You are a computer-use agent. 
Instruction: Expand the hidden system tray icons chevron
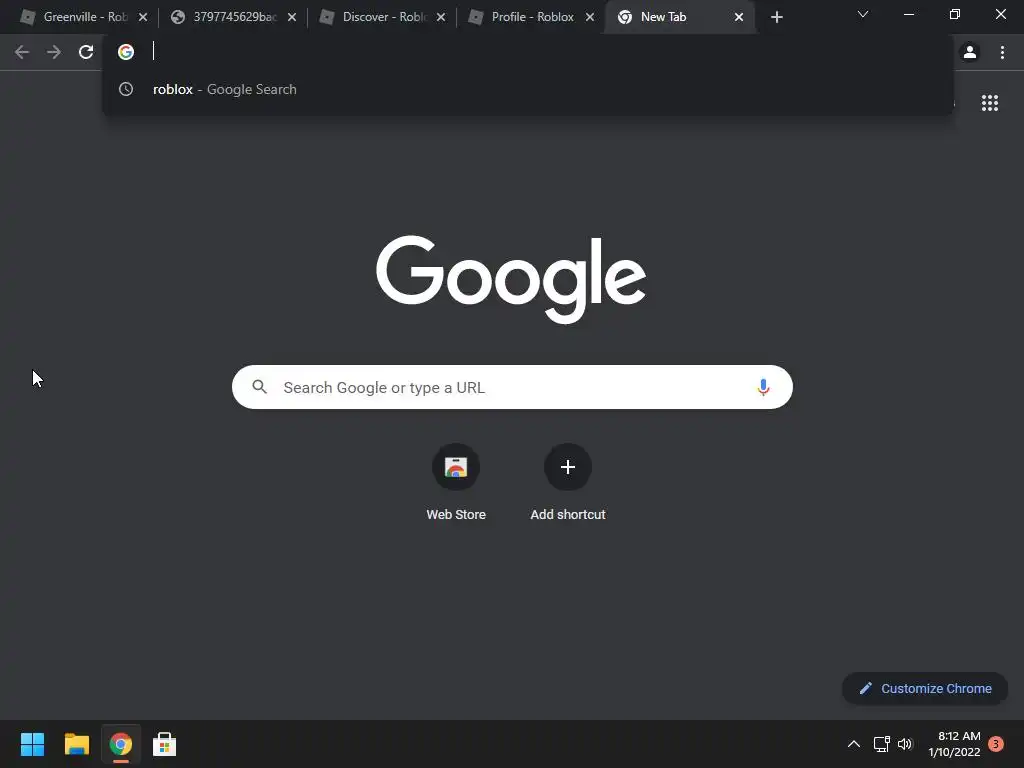coord(854,744)
